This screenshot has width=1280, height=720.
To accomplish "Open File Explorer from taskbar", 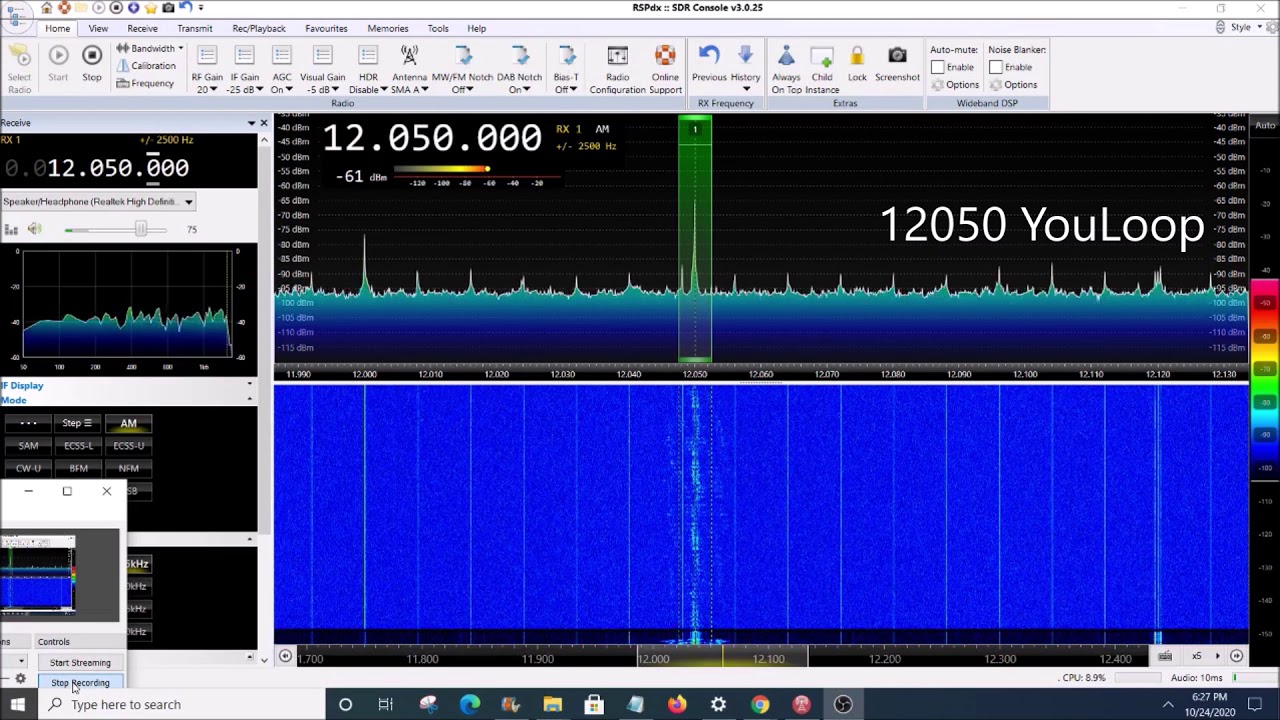I will 552,705.
